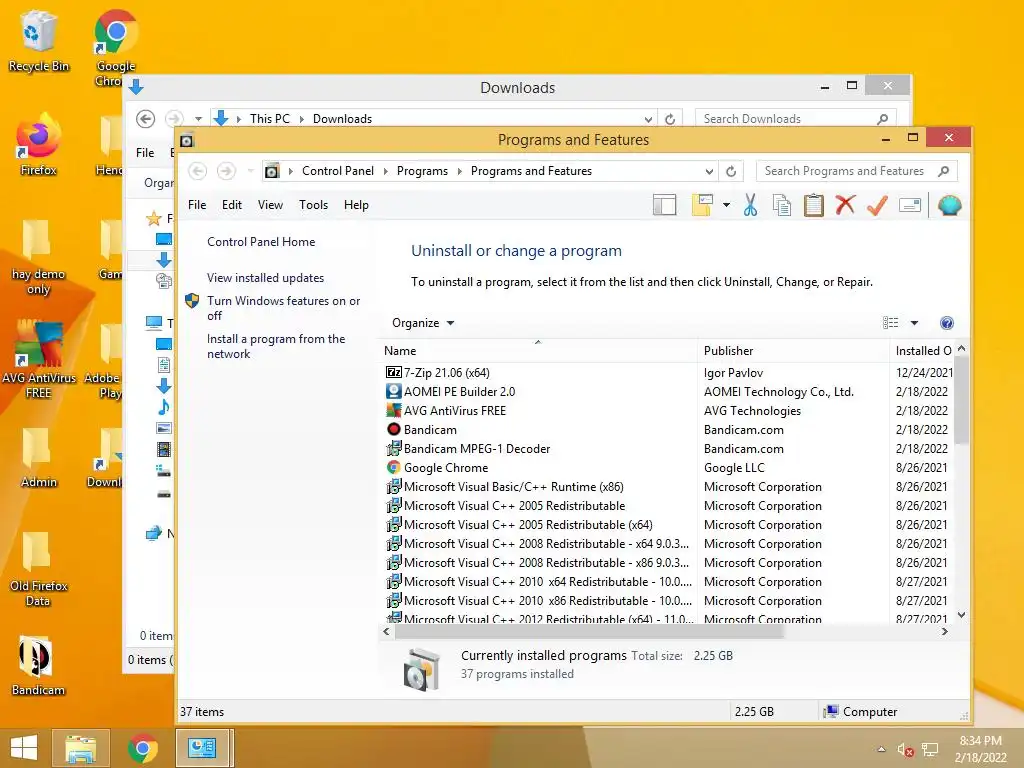
Task: Sort by the Name column header
Action: tap(538, 351)
